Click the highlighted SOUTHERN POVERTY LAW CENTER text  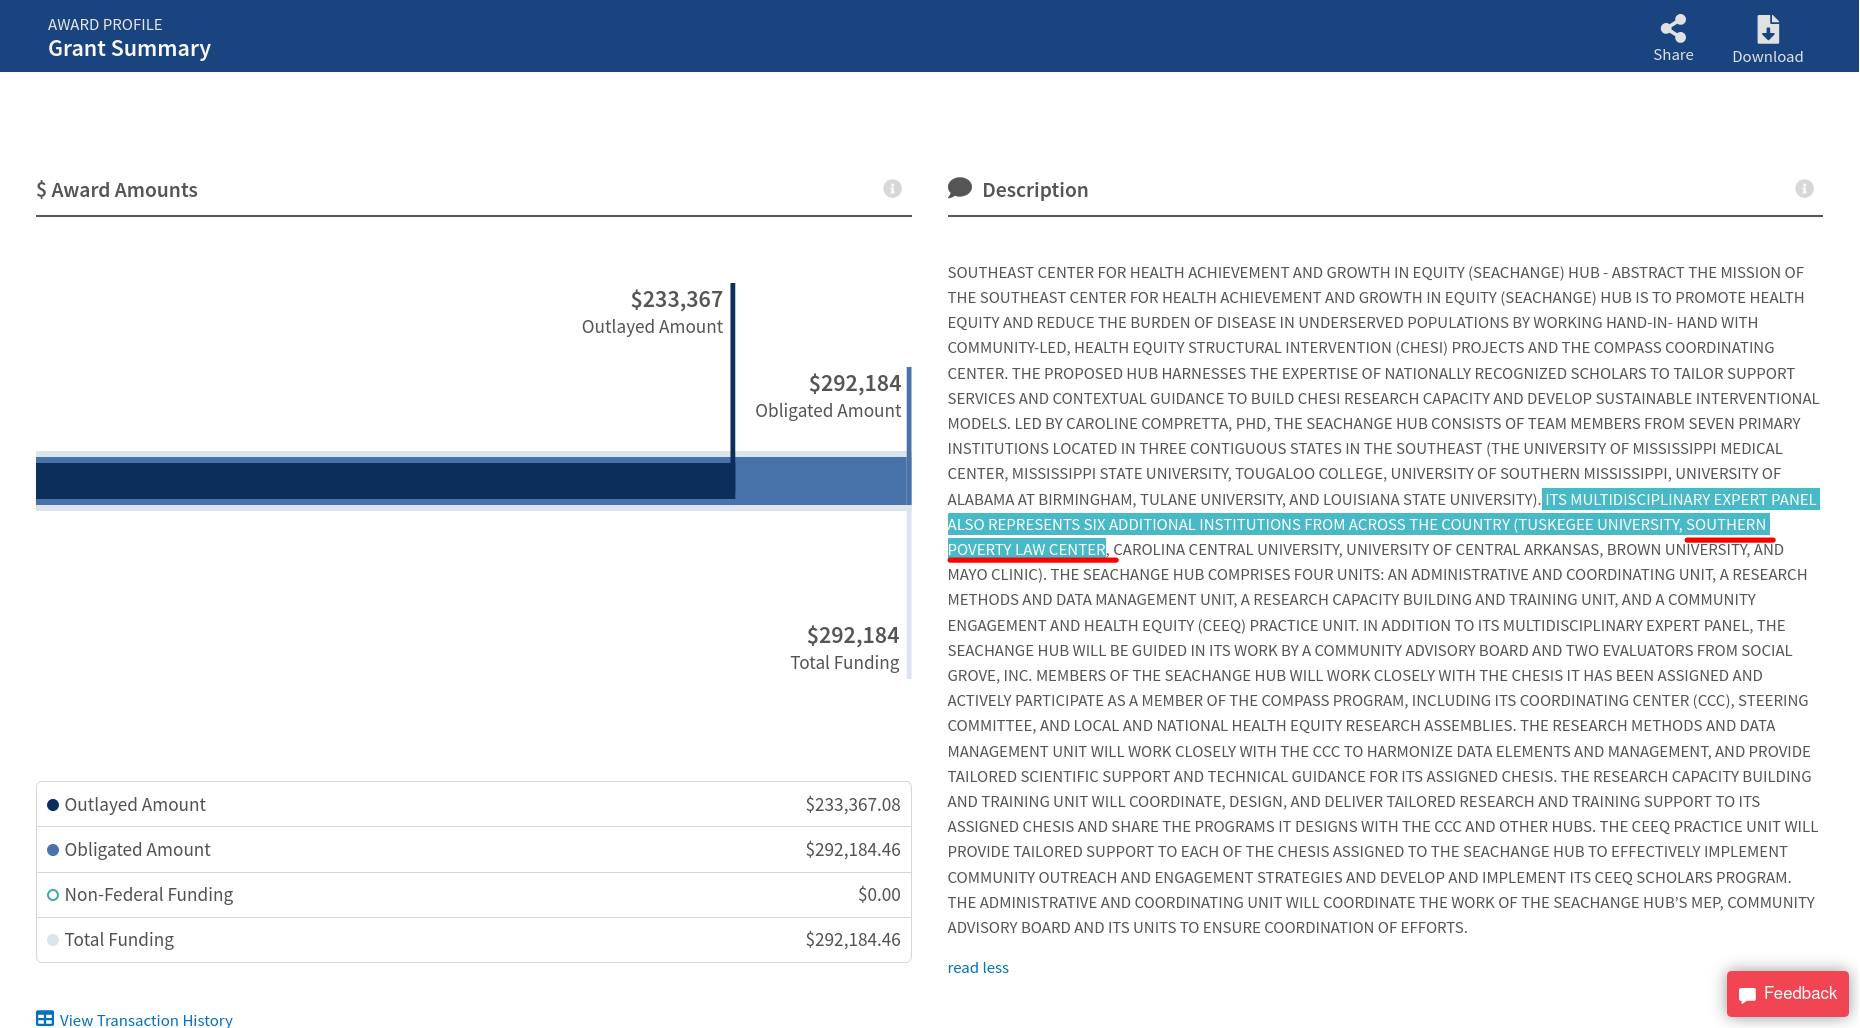(1027, 550)
